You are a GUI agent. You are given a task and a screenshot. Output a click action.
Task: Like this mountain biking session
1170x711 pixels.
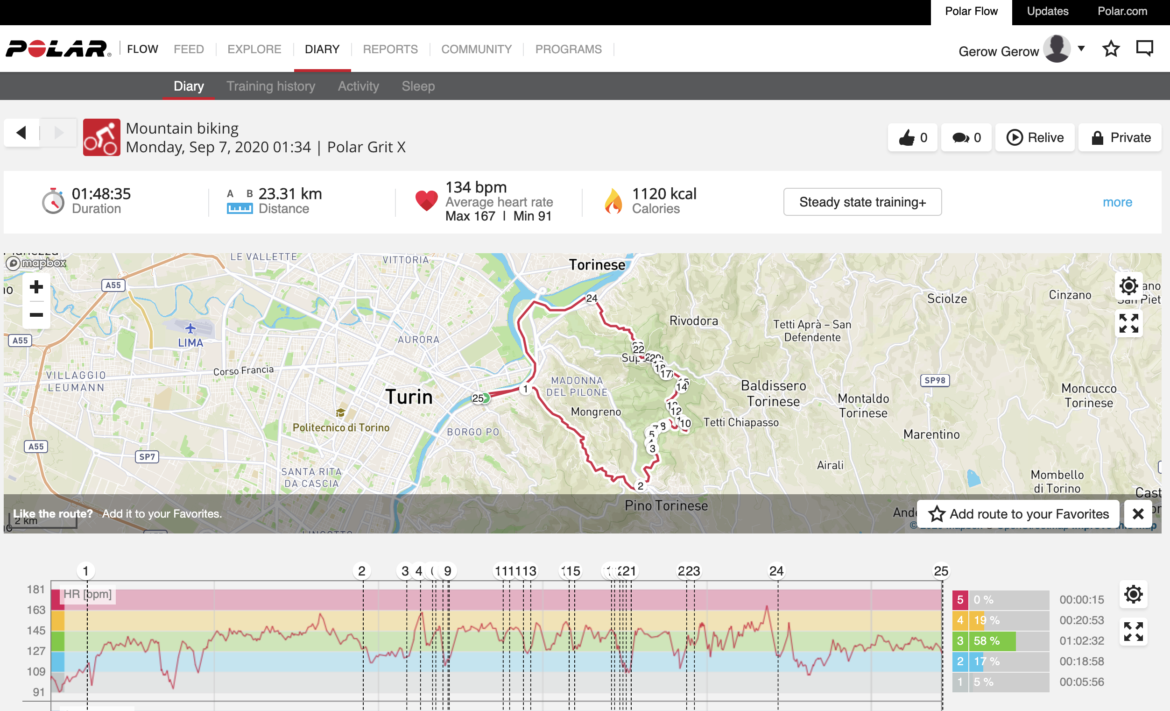(912, 138)
